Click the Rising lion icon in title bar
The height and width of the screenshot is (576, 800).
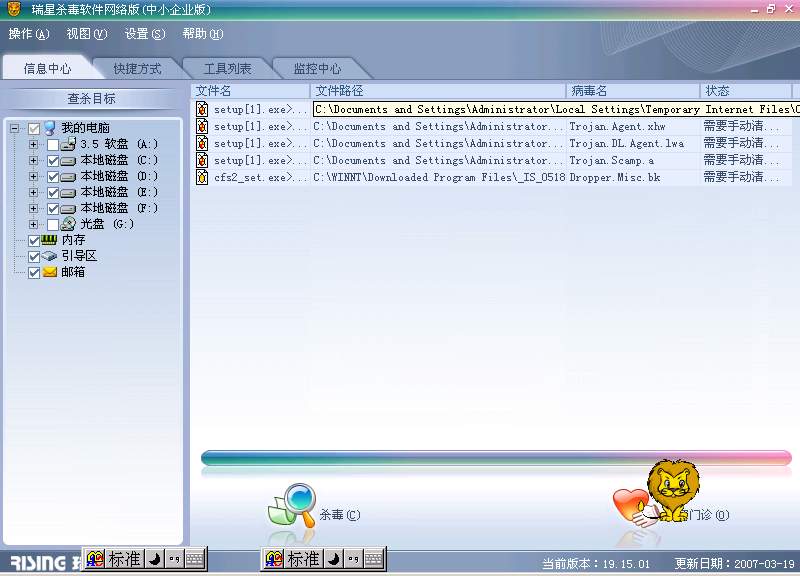pyautogui.click(x=14, y=9)
